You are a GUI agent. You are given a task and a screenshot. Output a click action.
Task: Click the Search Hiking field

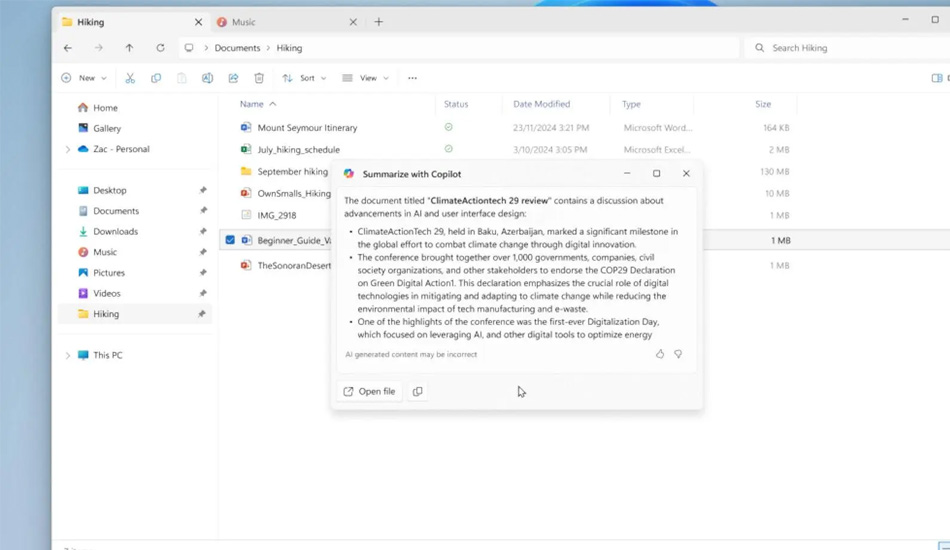pyautogui.click(x=848, y=48)
